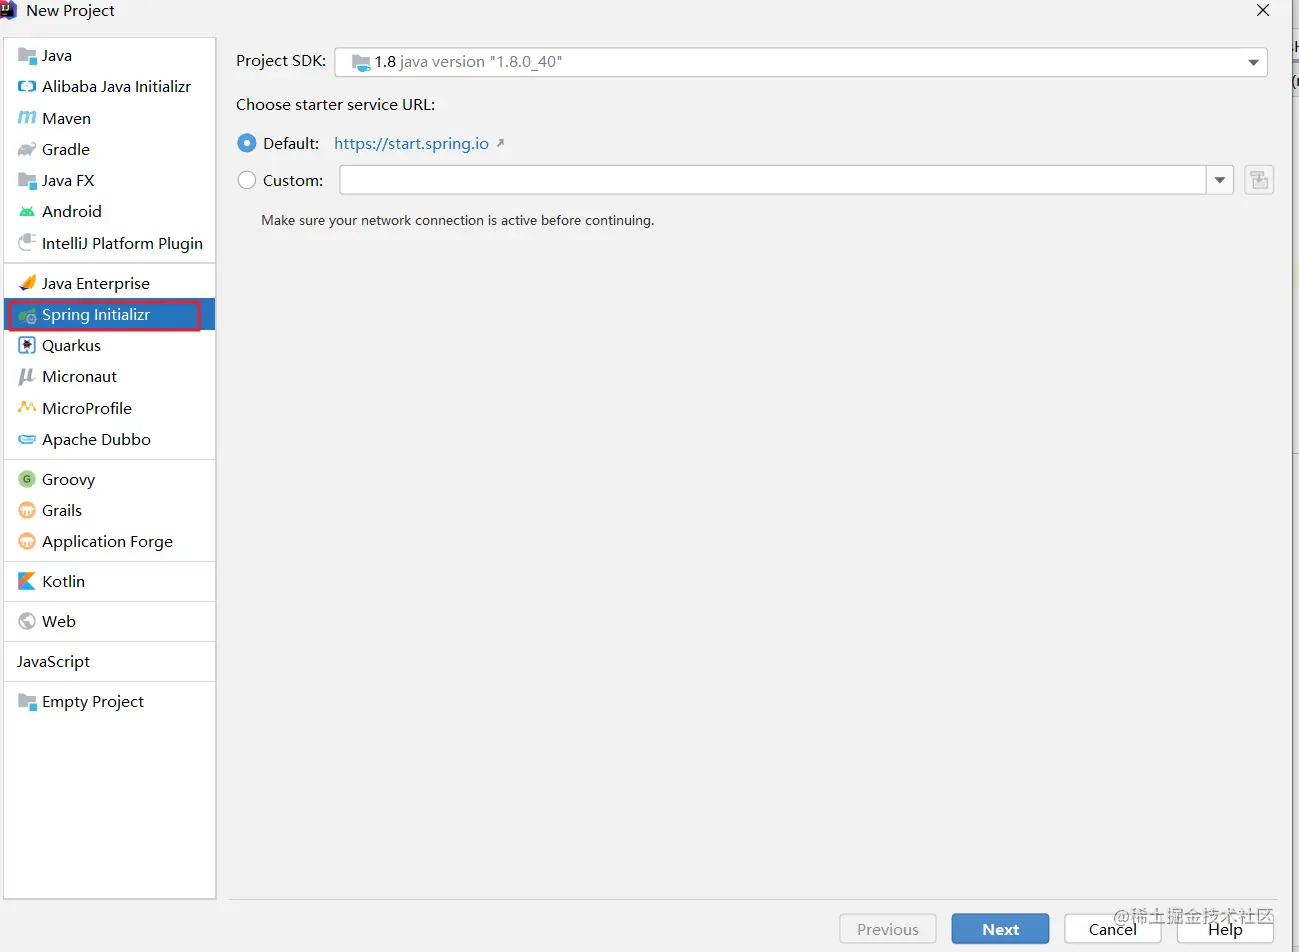Screen dimensions: 1299x952
Task: Click the Maven m icon
Action: point(27,118)
